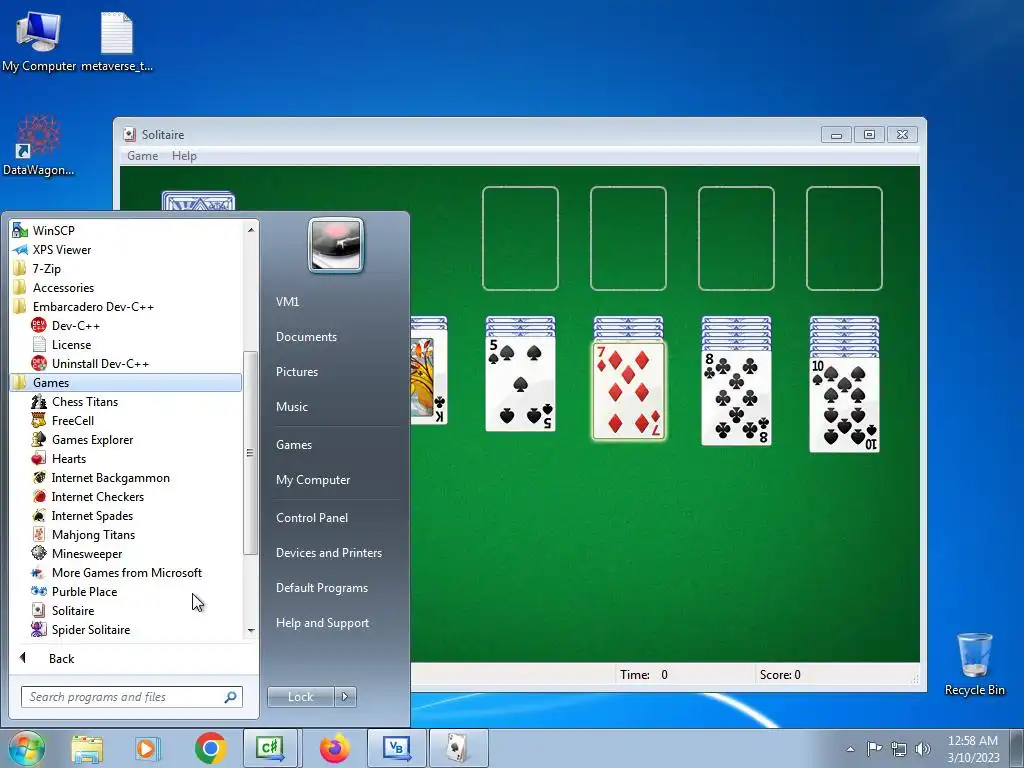Image resolution: width=1024 pixels, height=768 pixels.
Task: Open Devices and Printers
Action: [x=328, y=552]
